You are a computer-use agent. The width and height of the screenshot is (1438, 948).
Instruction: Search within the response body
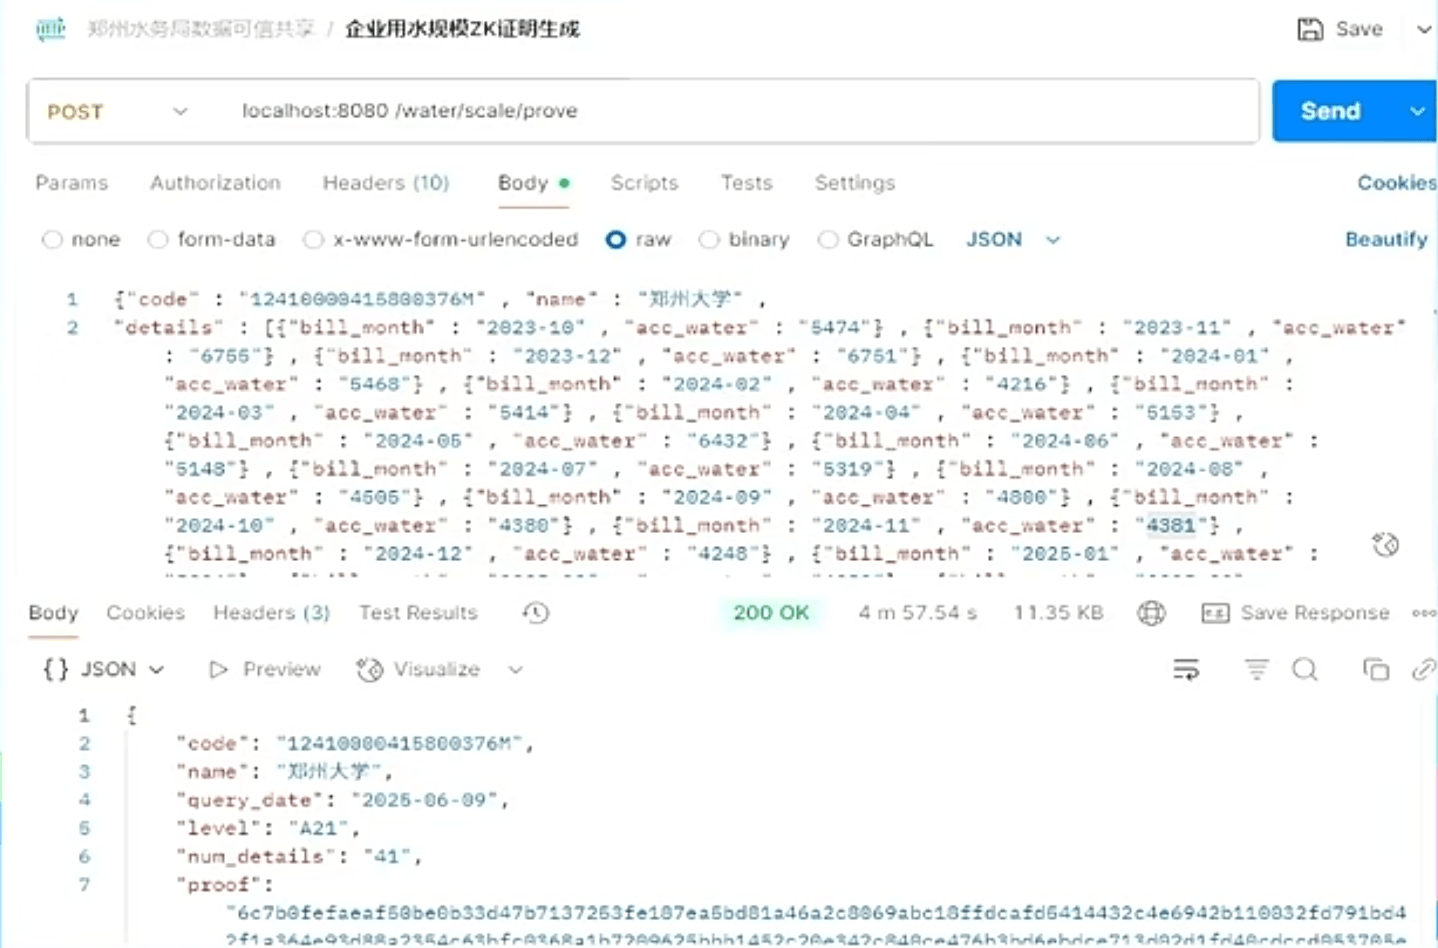(x=1305, y=670)
